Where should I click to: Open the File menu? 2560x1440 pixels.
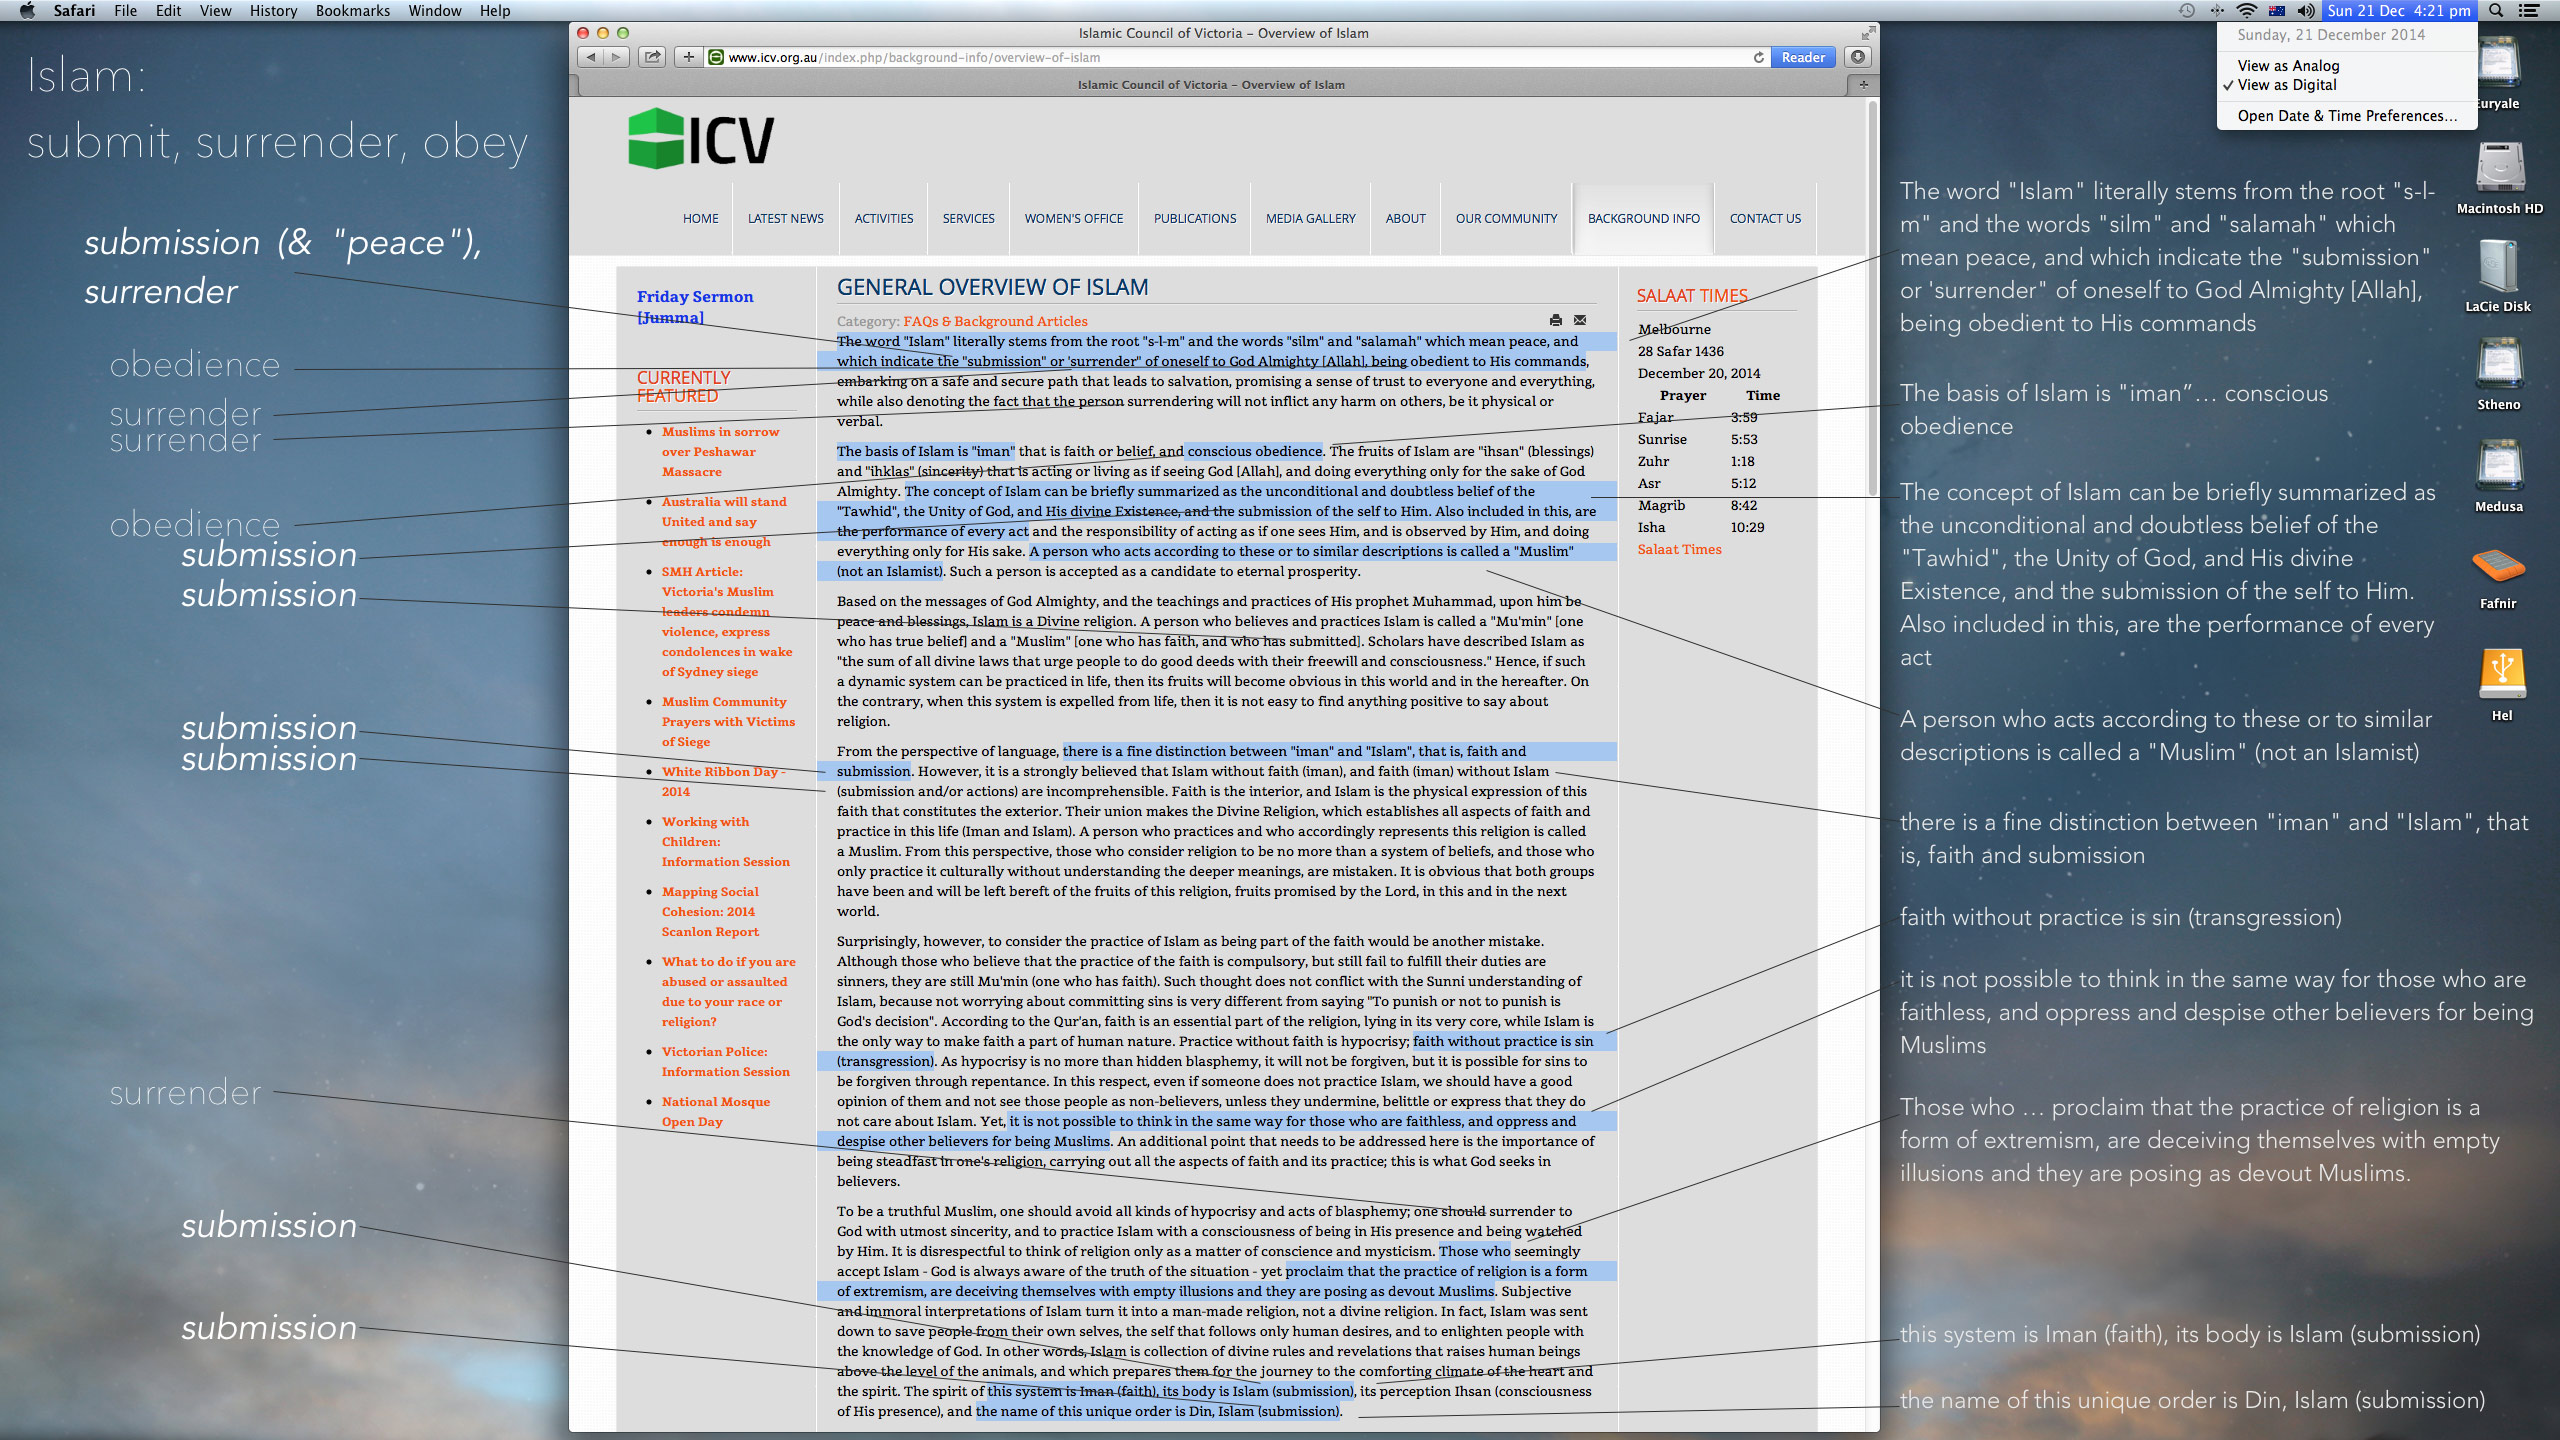(x=125, y=10)
